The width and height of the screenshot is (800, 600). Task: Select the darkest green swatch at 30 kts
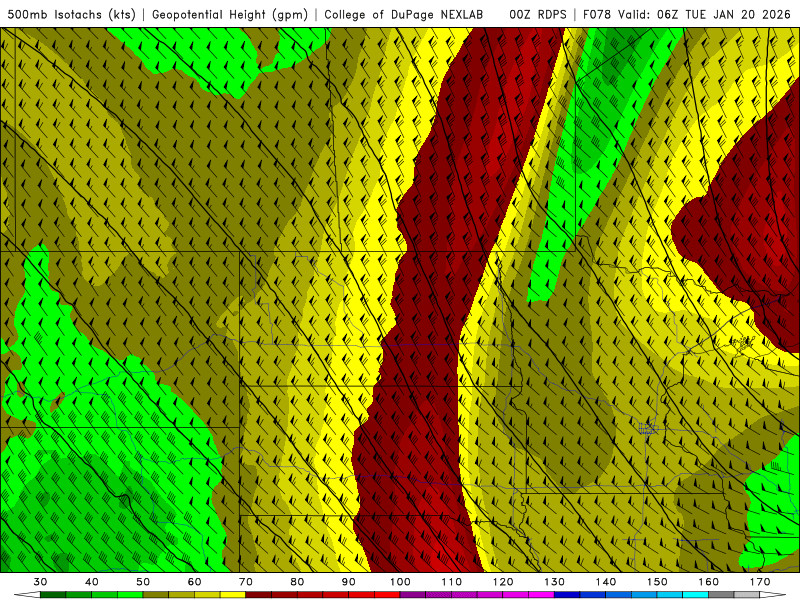(x=53, y=594)
